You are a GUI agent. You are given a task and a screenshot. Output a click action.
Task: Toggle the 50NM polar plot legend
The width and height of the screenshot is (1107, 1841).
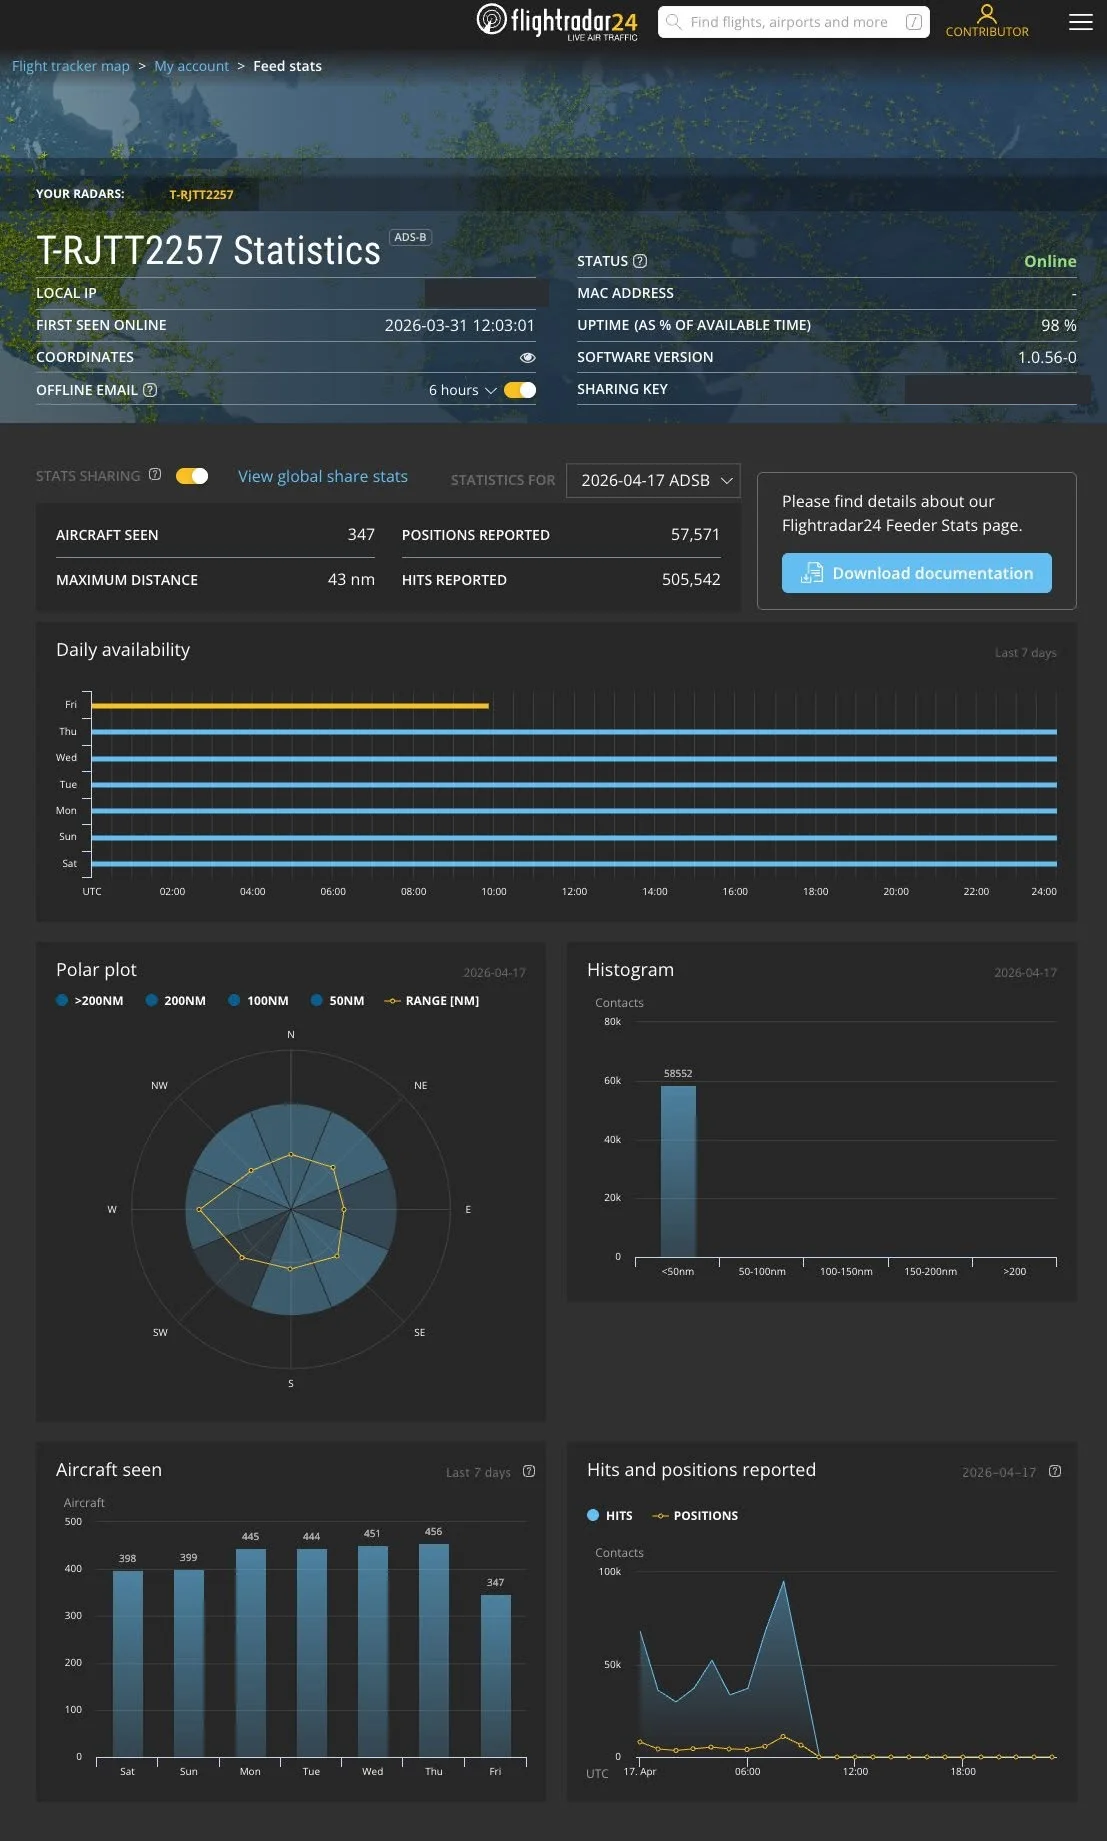tap(338, 1000)
